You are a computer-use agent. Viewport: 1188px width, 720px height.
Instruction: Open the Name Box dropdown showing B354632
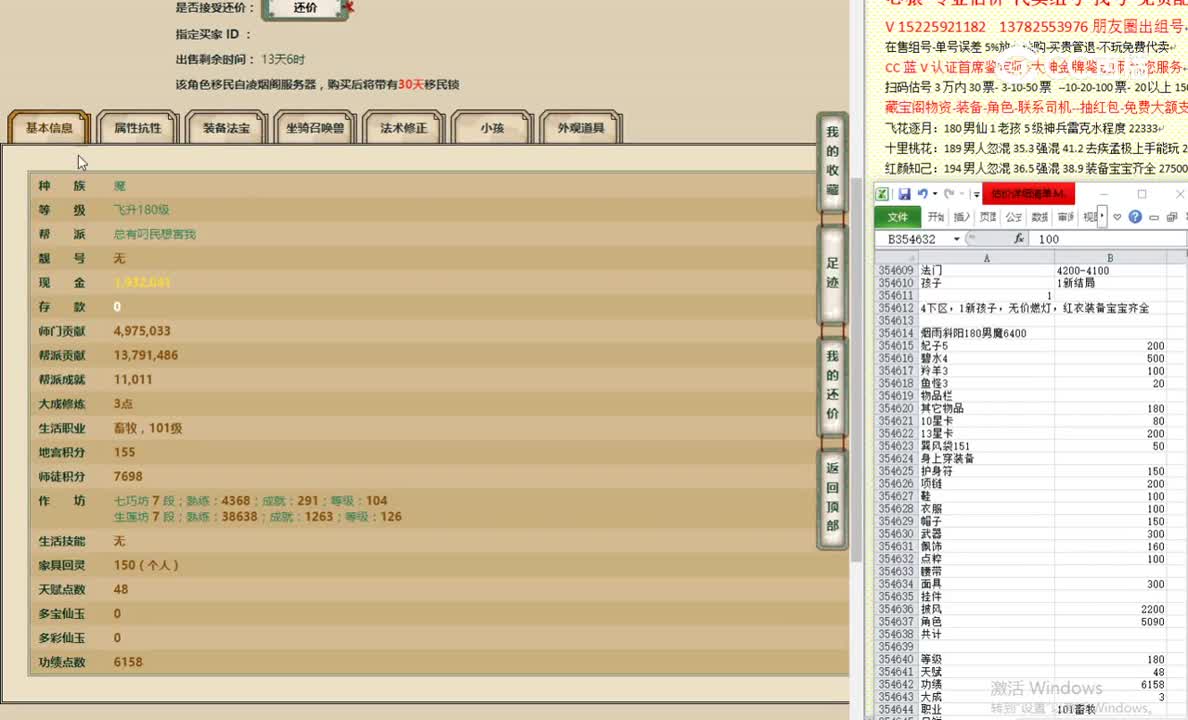coord(955,239)
